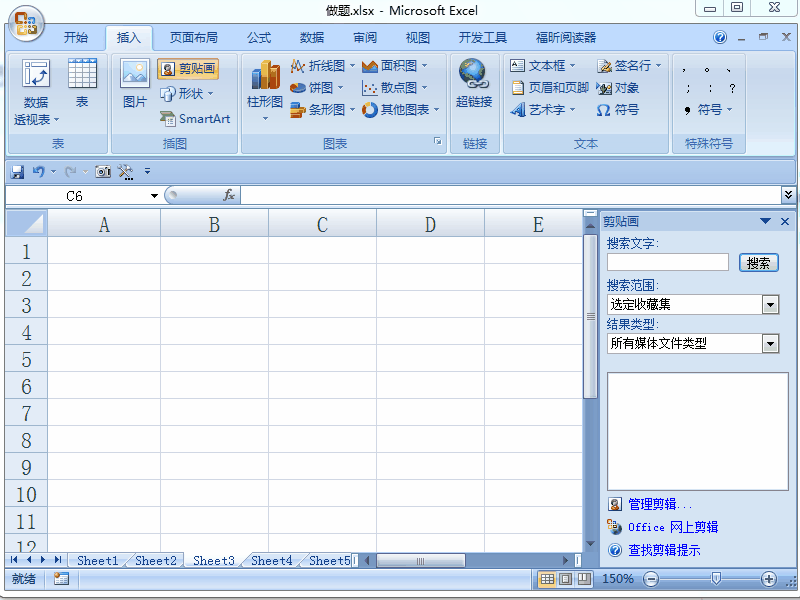Customize the Quick Access Toolbar

(147, 172)
